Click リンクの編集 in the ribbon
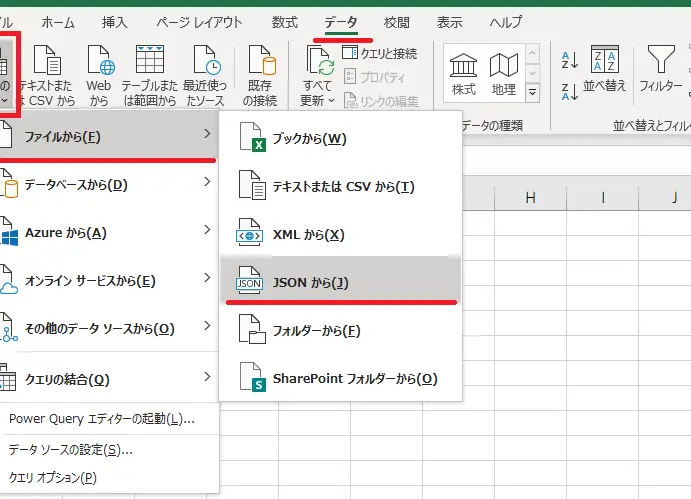The width and height of the screenshot is (691, 499). tap(381, 101)
